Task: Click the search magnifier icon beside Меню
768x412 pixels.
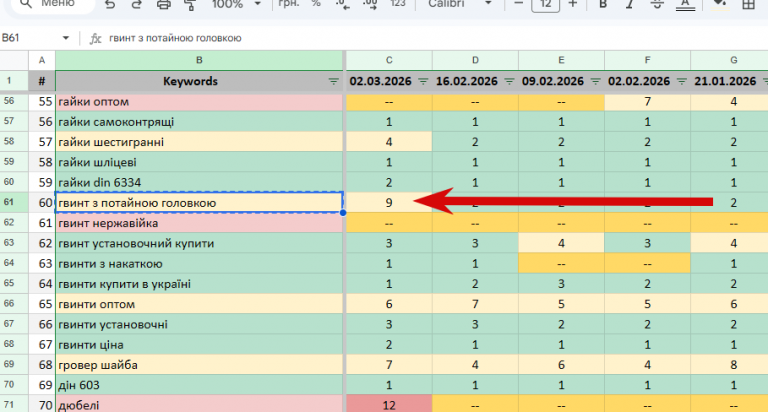Action: 26,4
